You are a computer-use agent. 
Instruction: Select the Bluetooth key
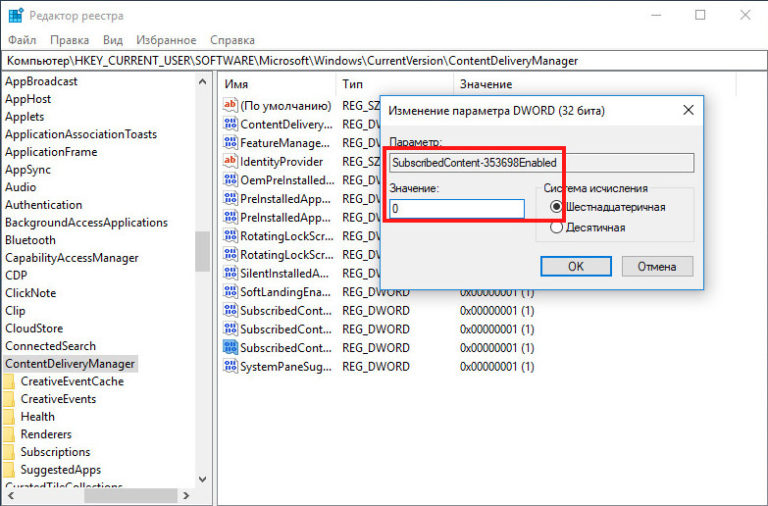pyautogui.click(x=30, y=240)
